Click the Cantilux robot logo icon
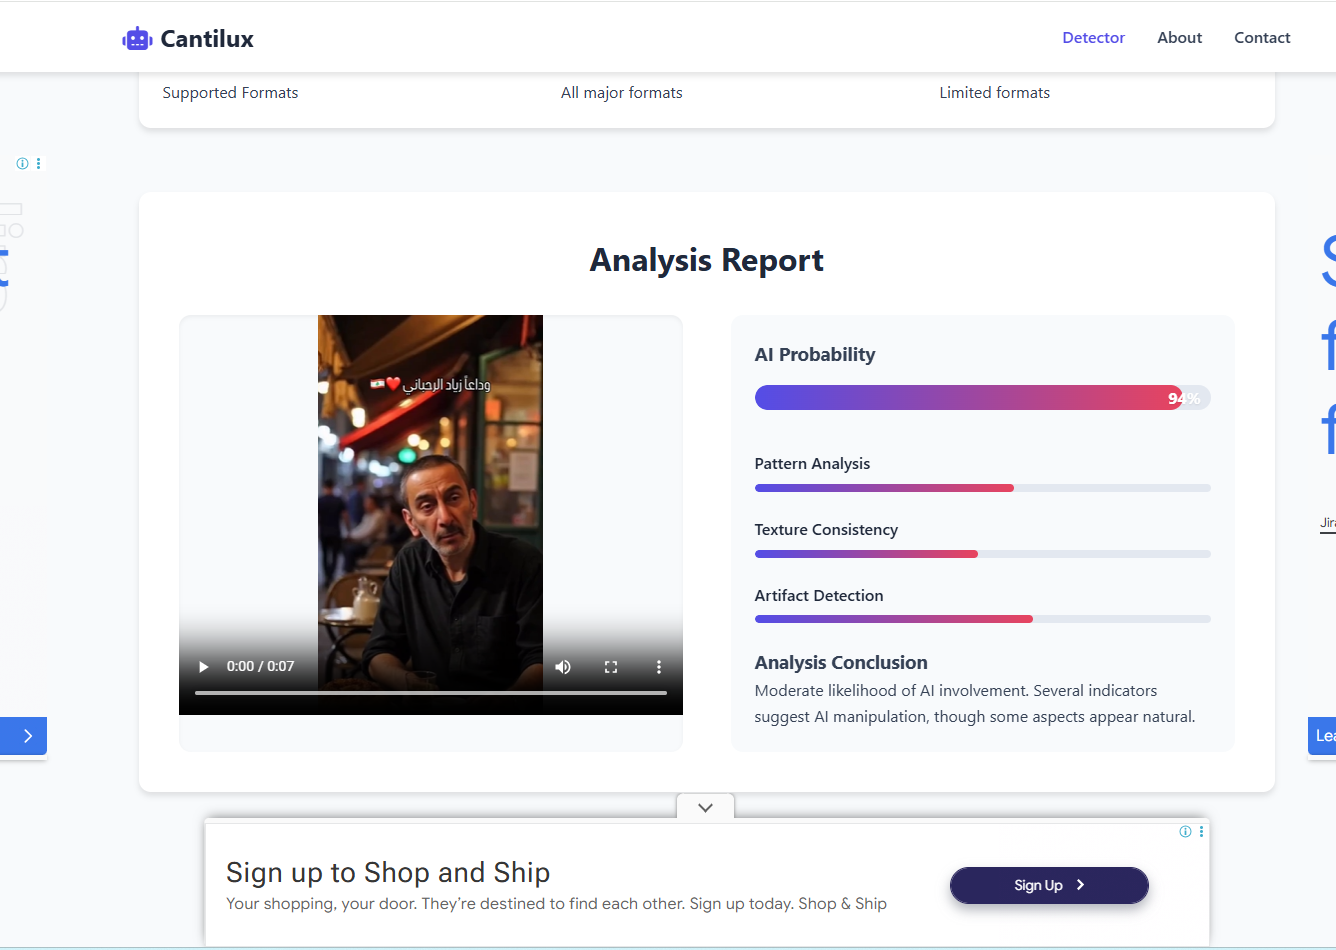This screenshot has height=950, width=1336. coord(136,39)
